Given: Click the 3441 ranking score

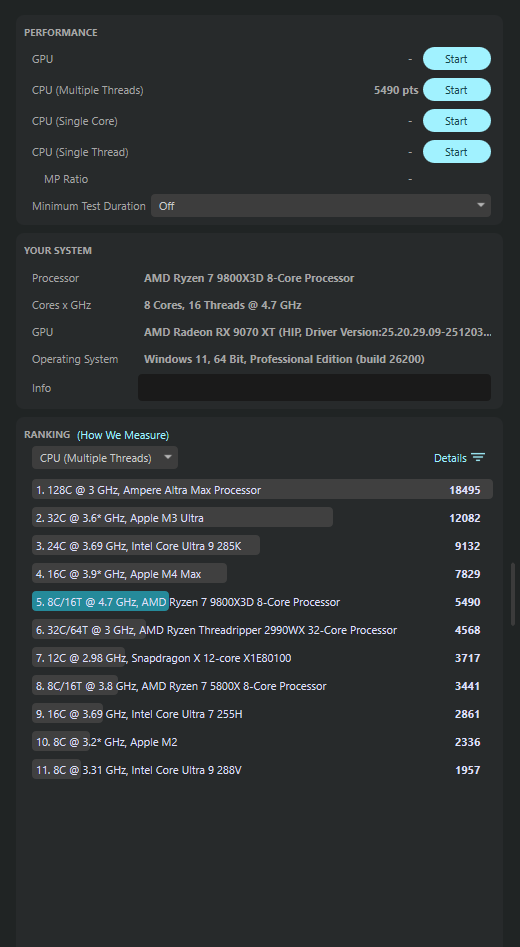Looking at the screenshot, I should [x=467, y=686].
